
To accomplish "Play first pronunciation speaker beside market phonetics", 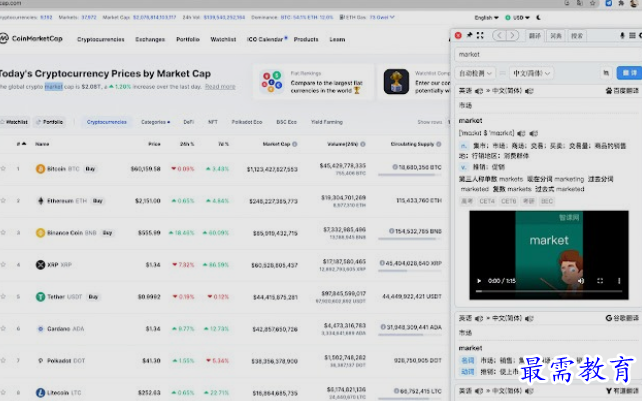I will (521, 133).
